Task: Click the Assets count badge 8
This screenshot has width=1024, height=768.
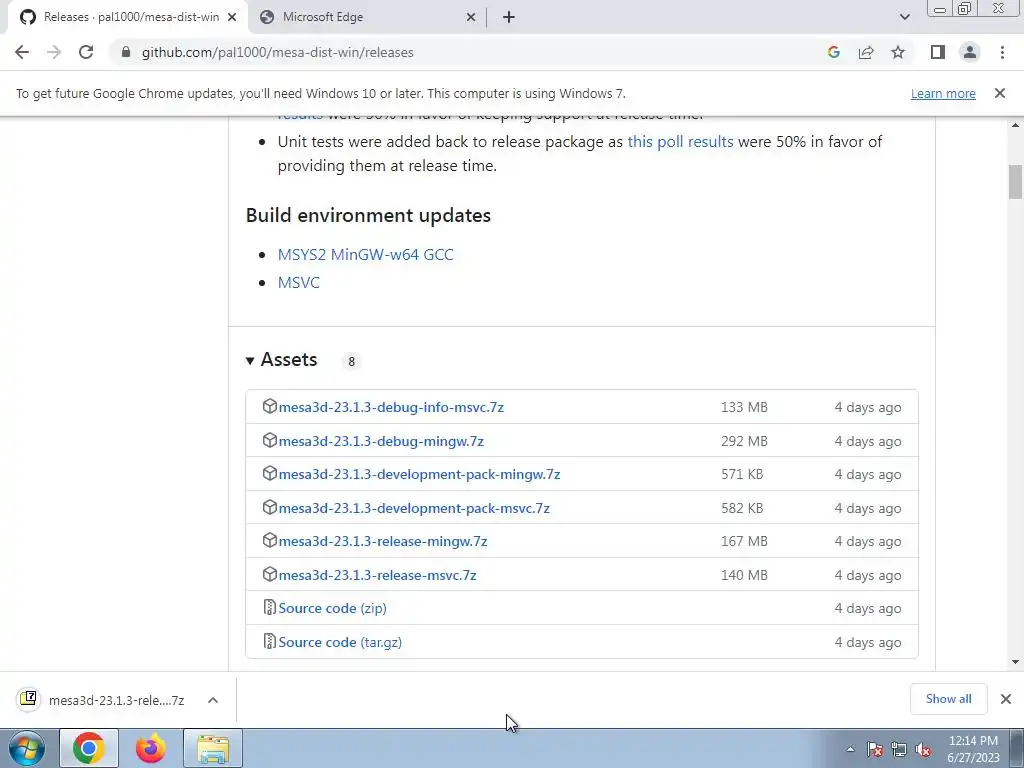Action: [351, 361]
